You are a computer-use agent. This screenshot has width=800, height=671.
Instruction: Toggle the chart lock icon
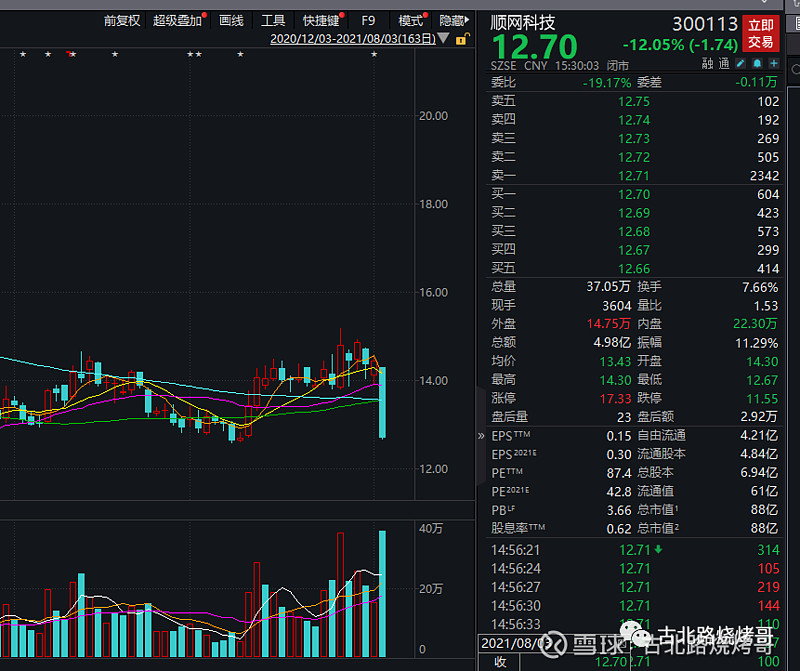pyautogui.click(x=462, y=39)
